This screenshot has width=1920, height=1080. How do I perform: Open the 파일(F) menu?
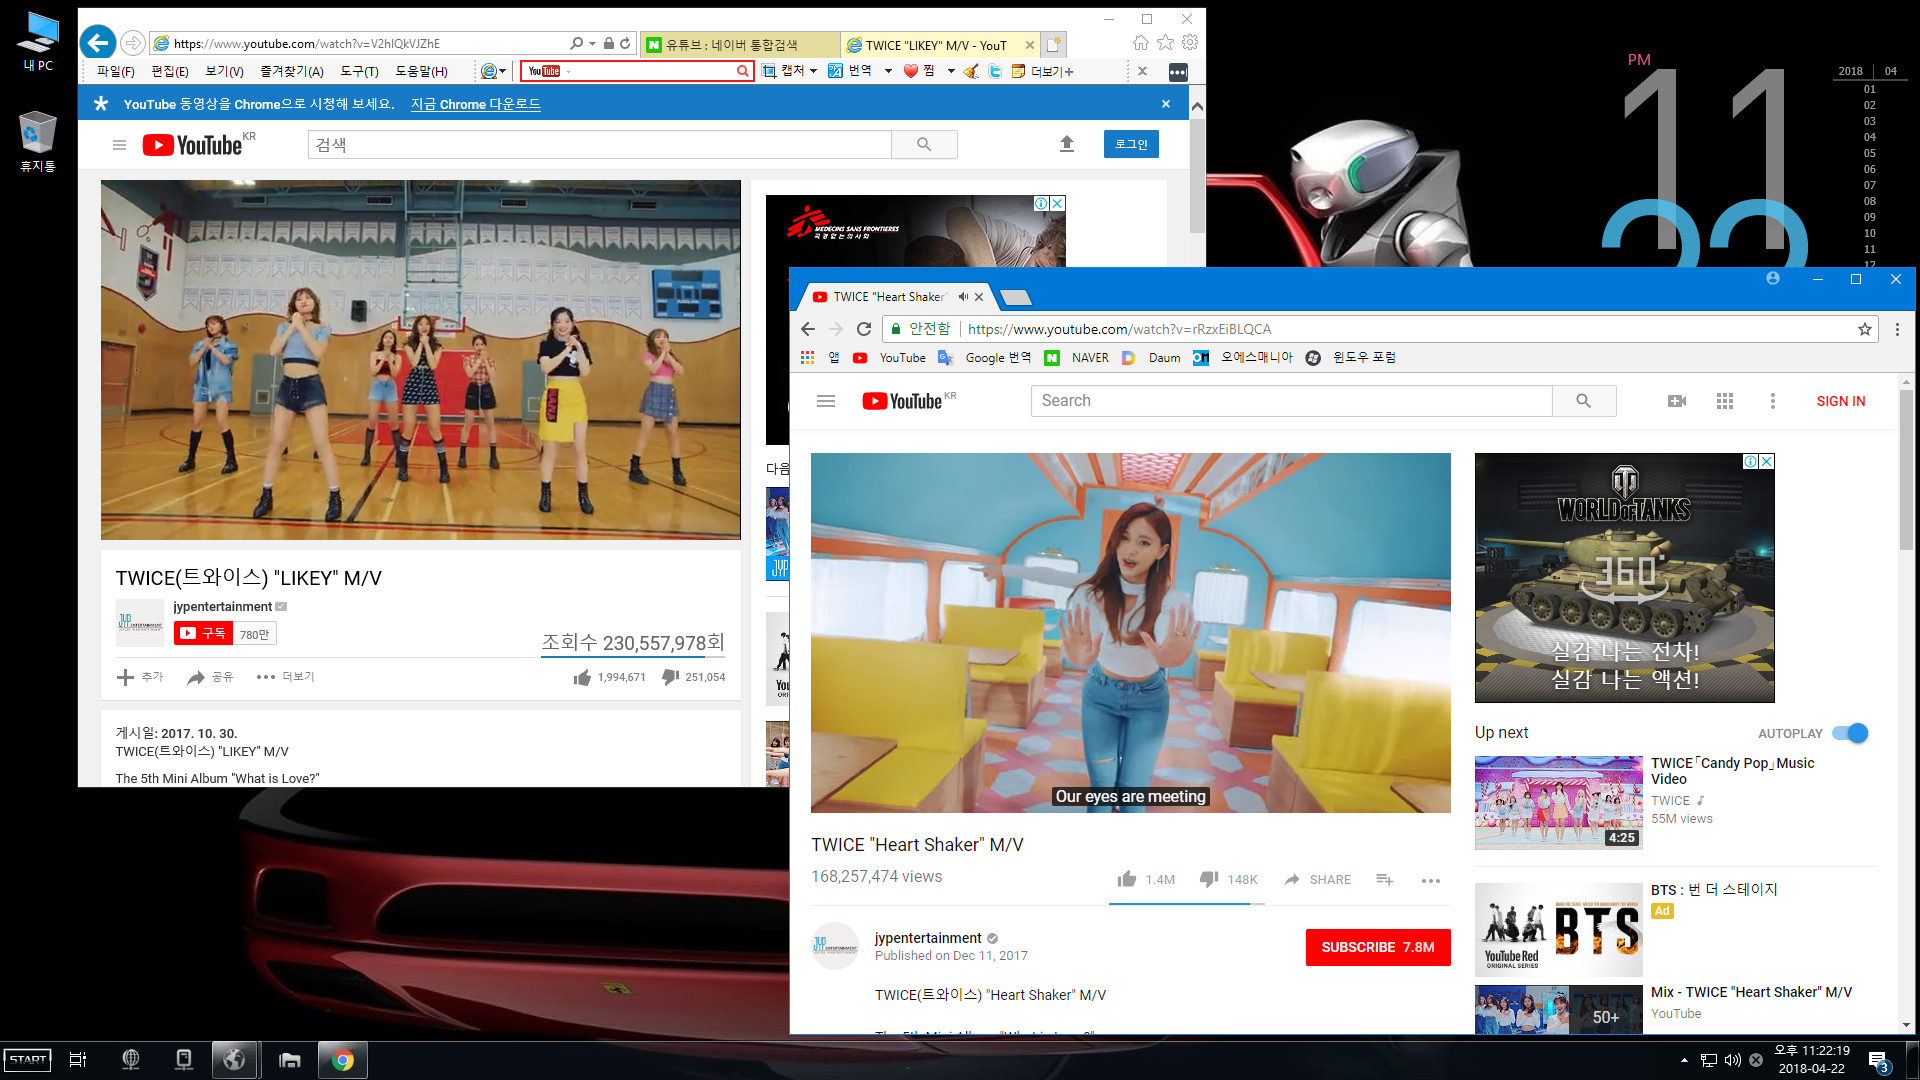click(116, 71)
